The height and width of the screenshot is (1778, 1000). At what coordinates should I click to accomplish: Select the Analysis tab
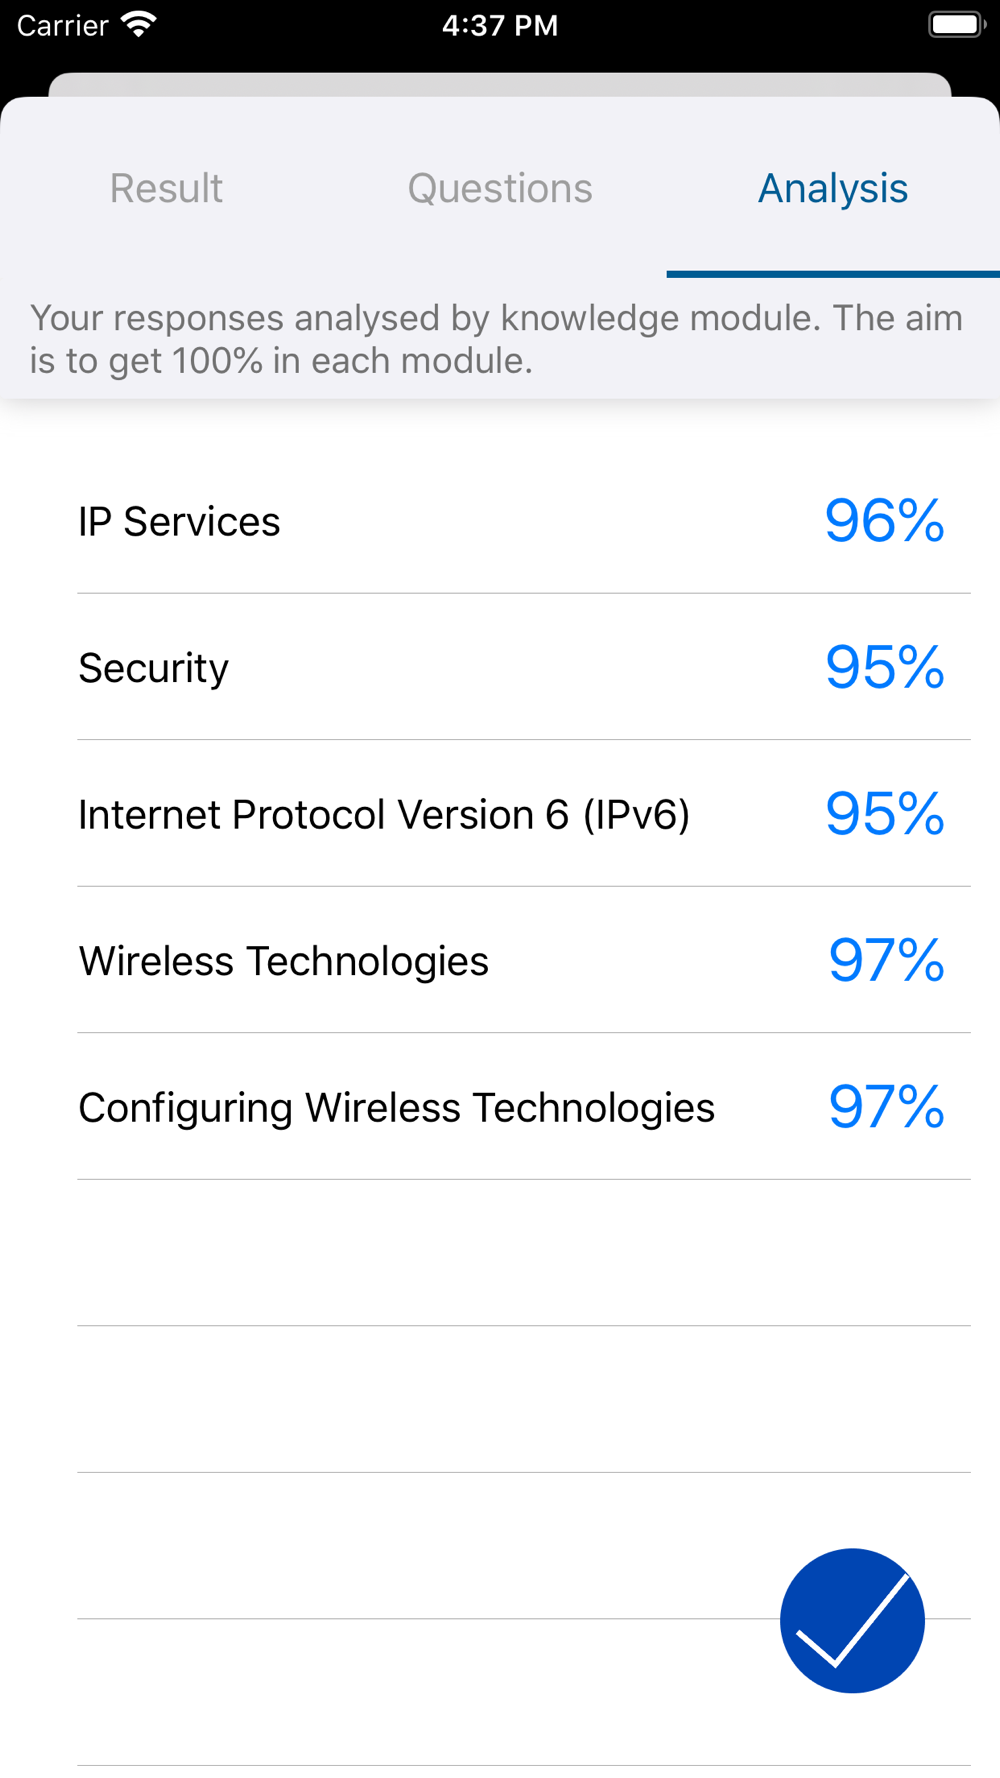[x=833, y=188]
